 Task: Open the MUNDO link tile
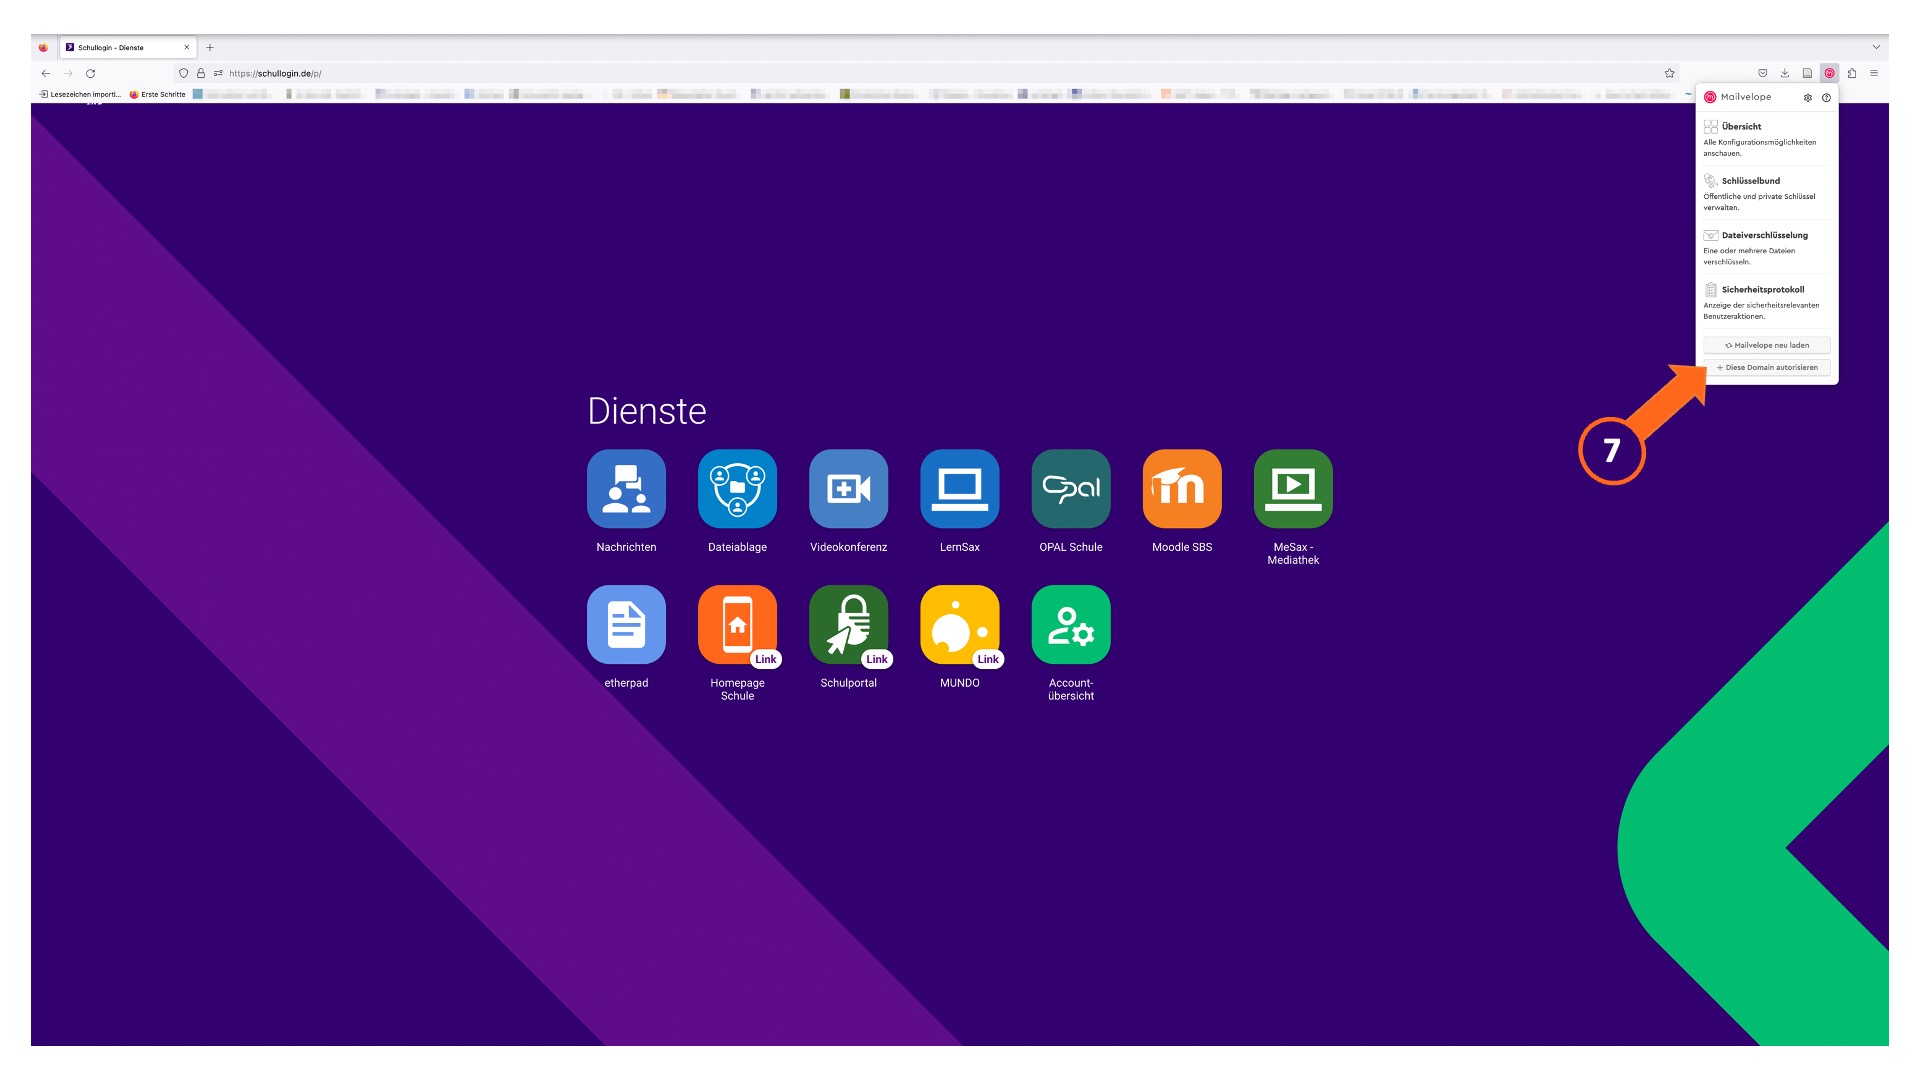(x=959, y=625)
